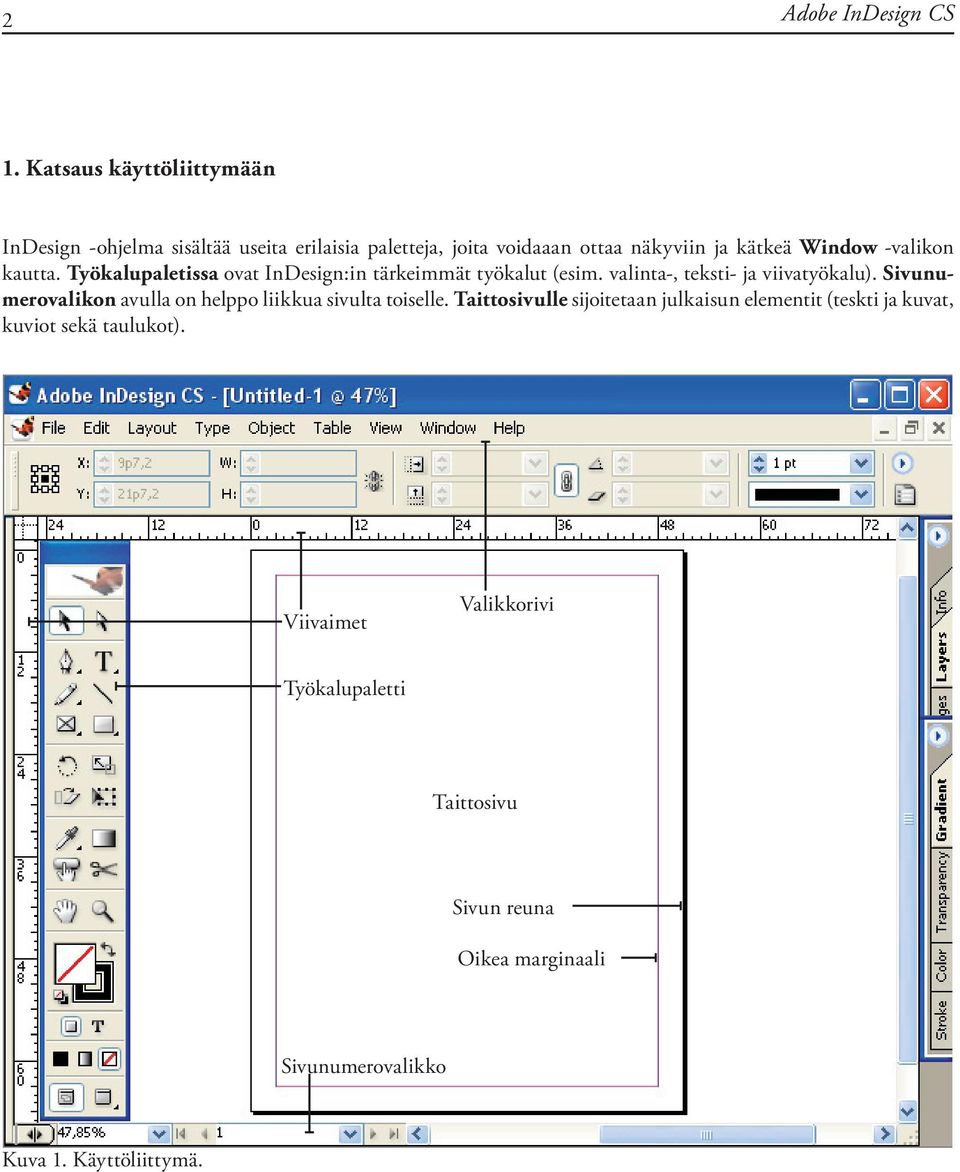Open the Color panel tab

(x=941, y=965)
